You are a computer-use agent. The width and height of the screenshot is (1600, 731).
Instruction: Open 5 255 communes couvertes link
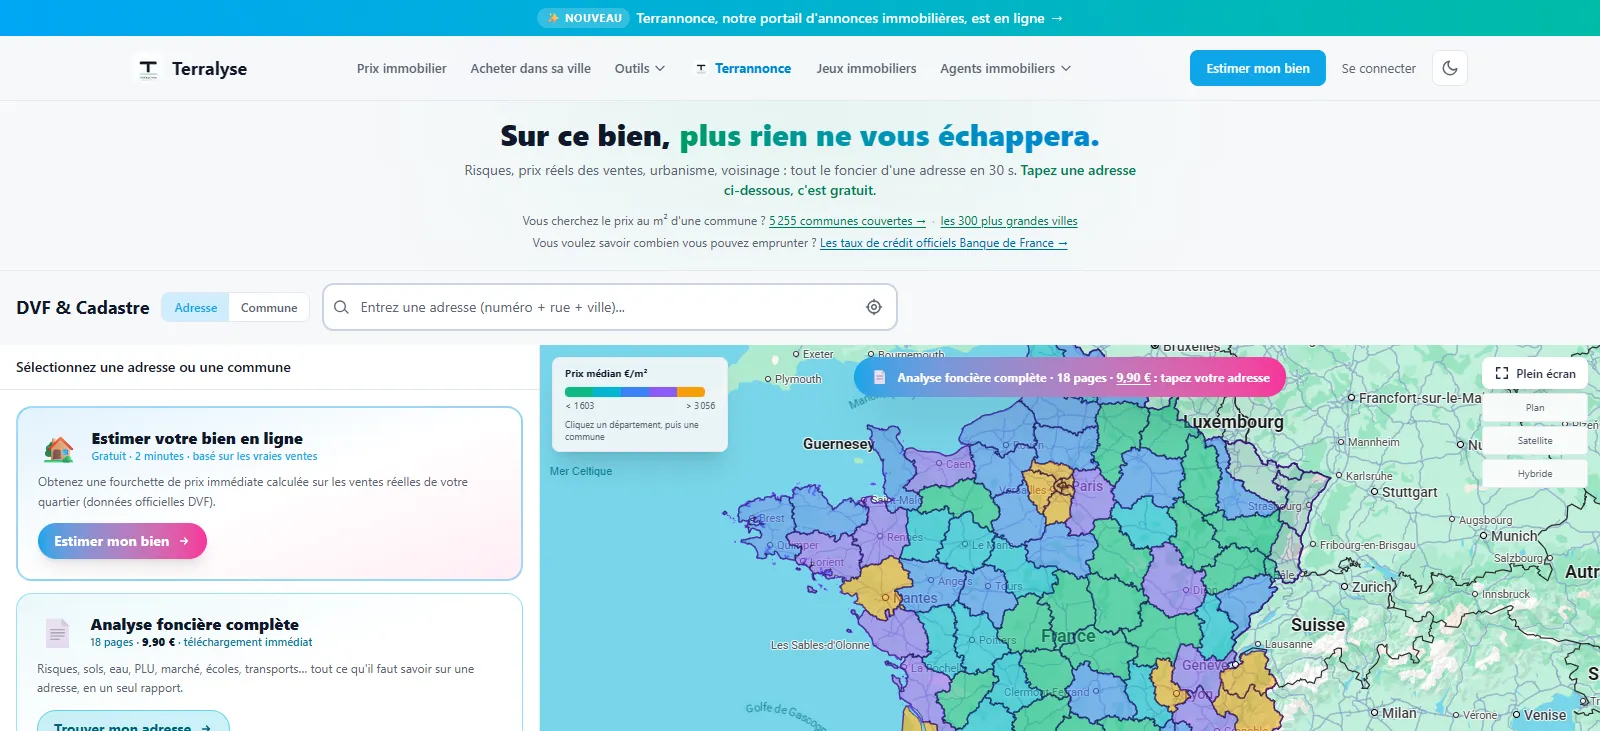[x=847, y=221]
